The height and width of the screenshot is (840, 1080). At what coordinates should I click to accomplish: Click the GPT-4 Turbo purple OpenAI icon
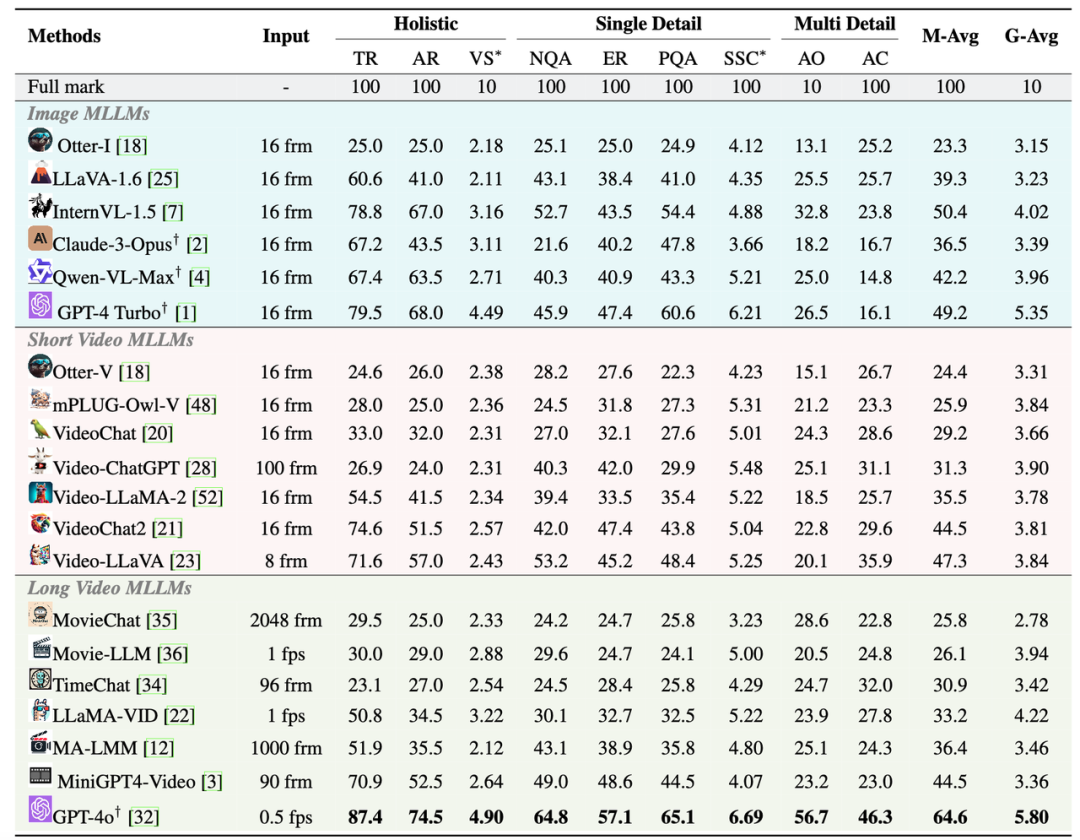coord(40,305)
